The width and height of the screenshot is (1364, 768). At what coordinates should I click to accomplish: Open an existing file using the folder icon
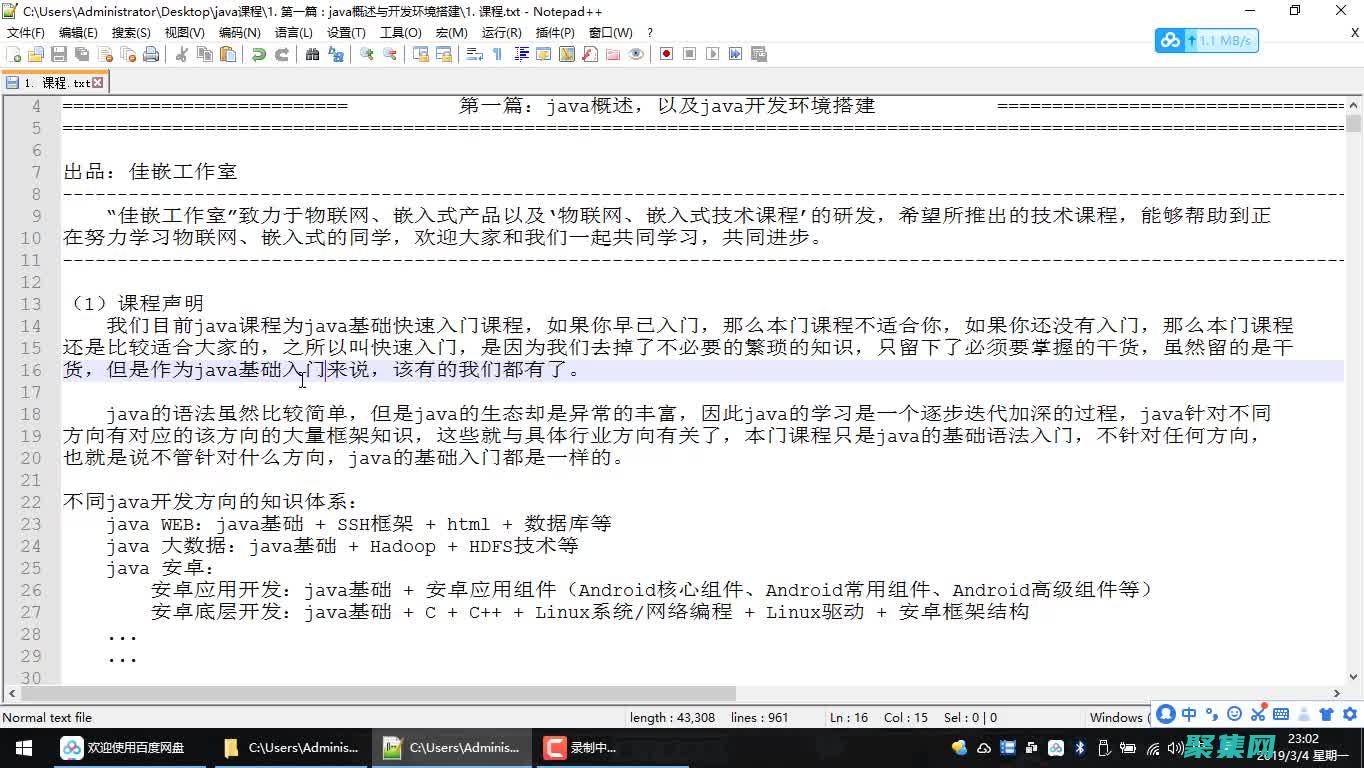pos(34,54)
